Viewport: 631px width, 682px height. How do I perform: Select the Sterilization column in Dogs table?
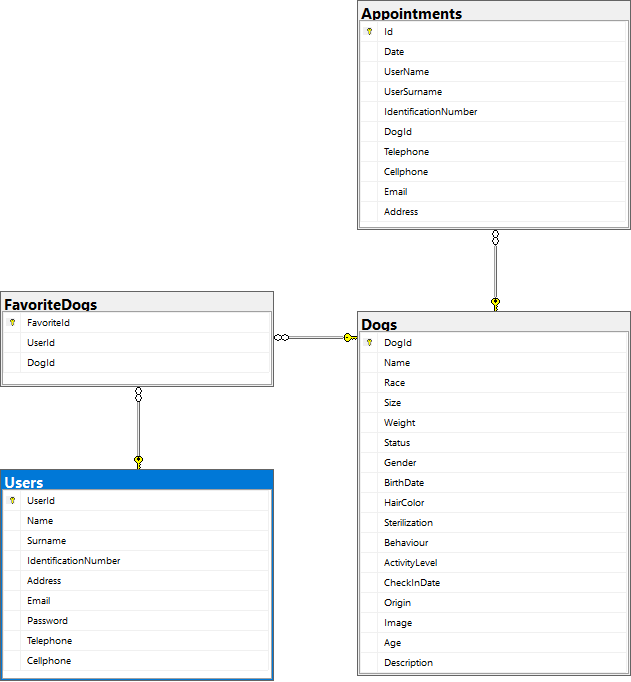(x=493, y=522)
